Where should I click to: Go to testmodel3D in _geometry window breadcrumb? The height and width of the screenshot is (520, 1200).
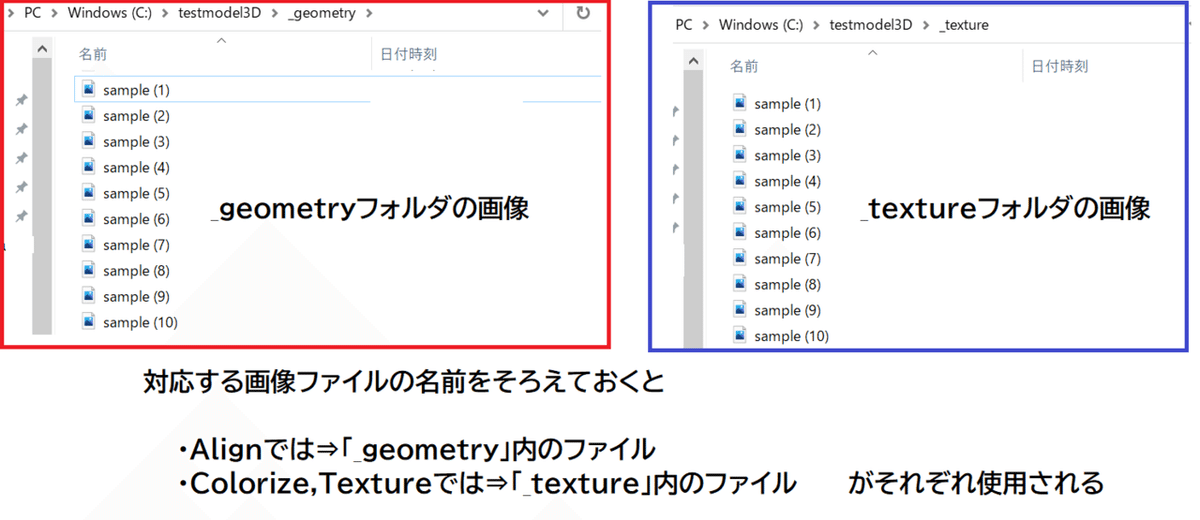coord(220,14)
